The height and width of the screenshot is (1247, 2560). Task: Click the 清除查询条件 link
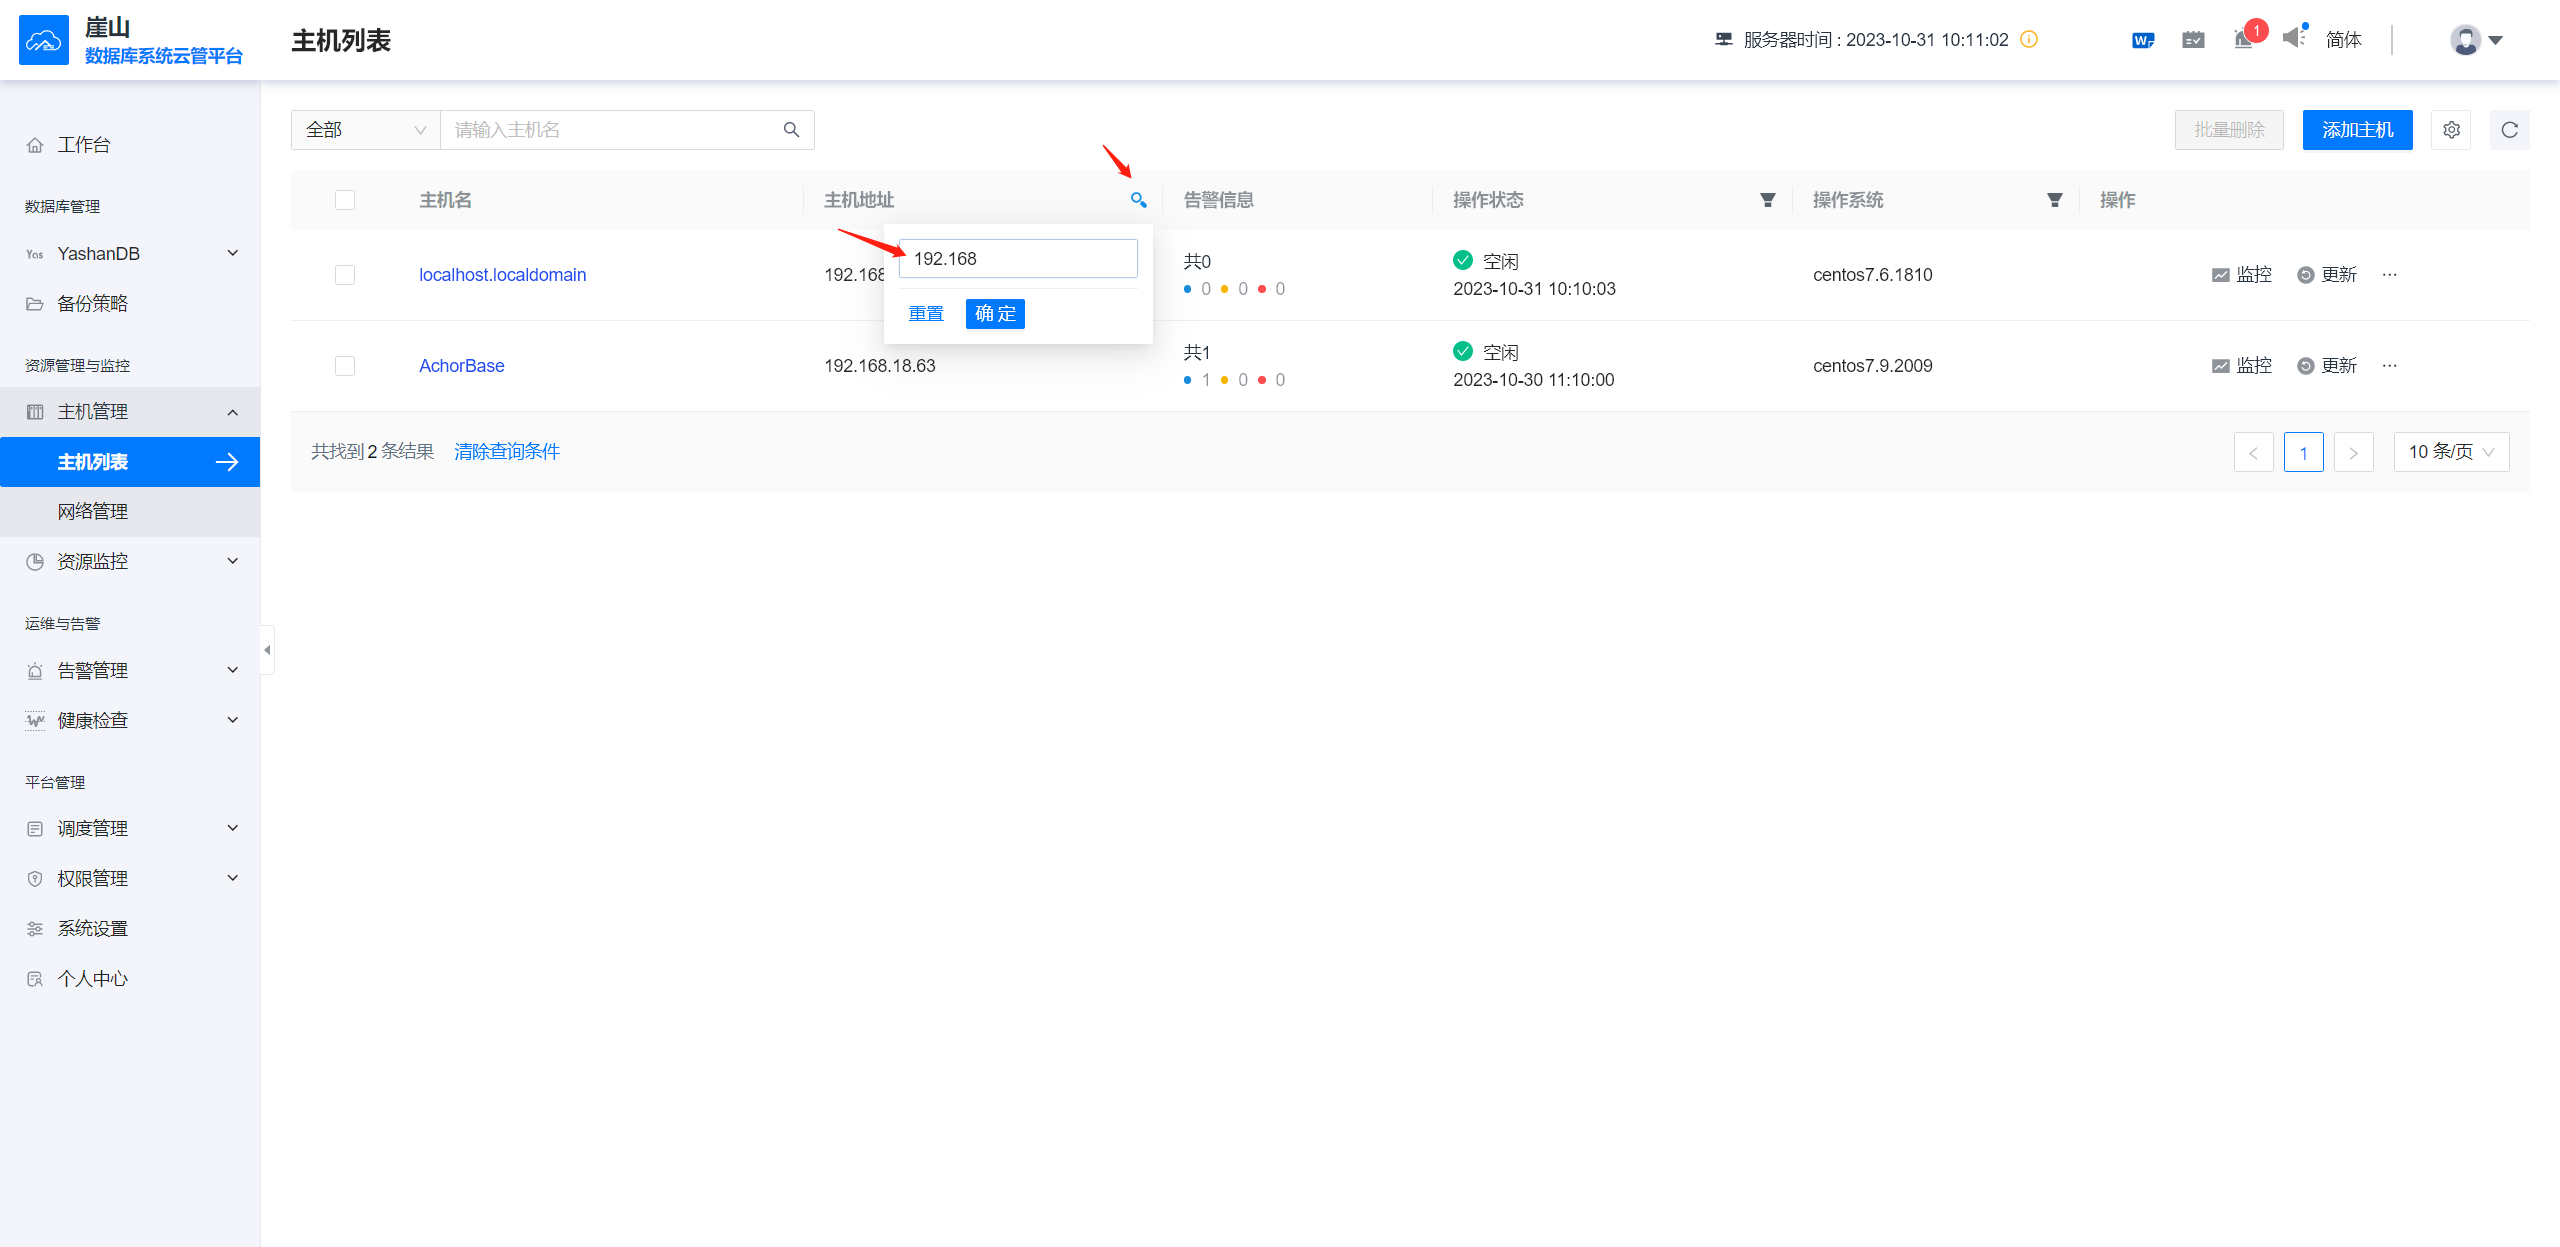pos(507,452)
